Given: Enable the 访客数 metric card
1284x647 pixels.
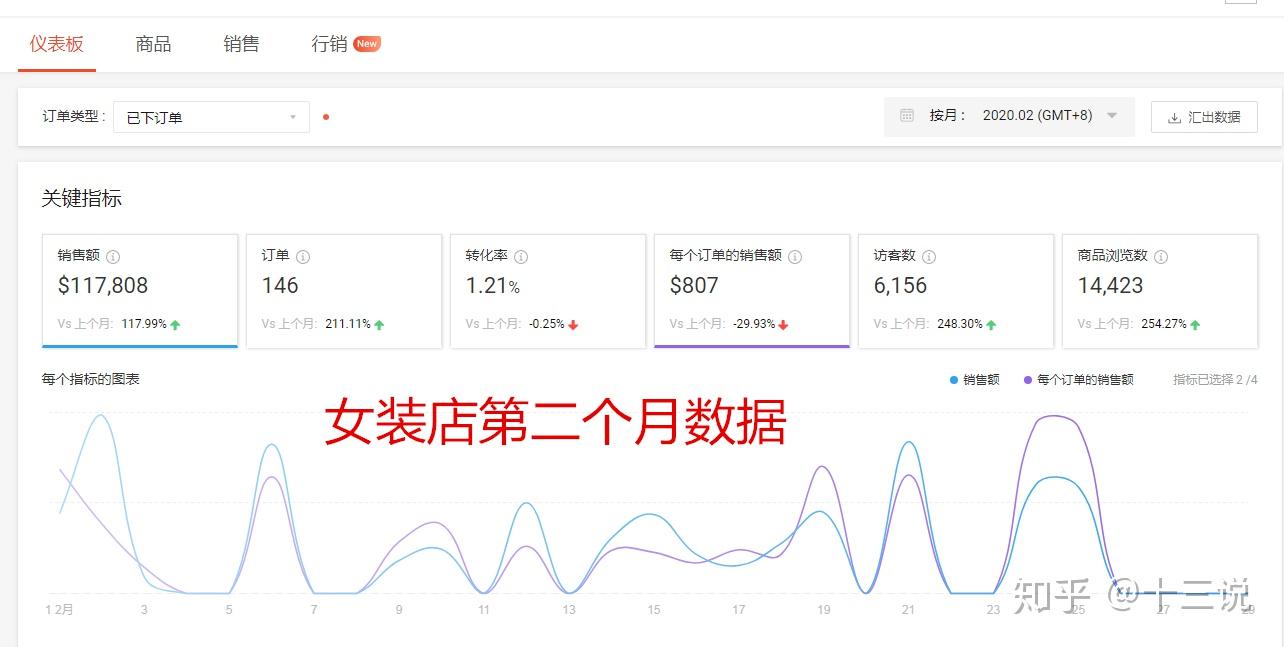Looking at the screenshot, I should 956,291.
